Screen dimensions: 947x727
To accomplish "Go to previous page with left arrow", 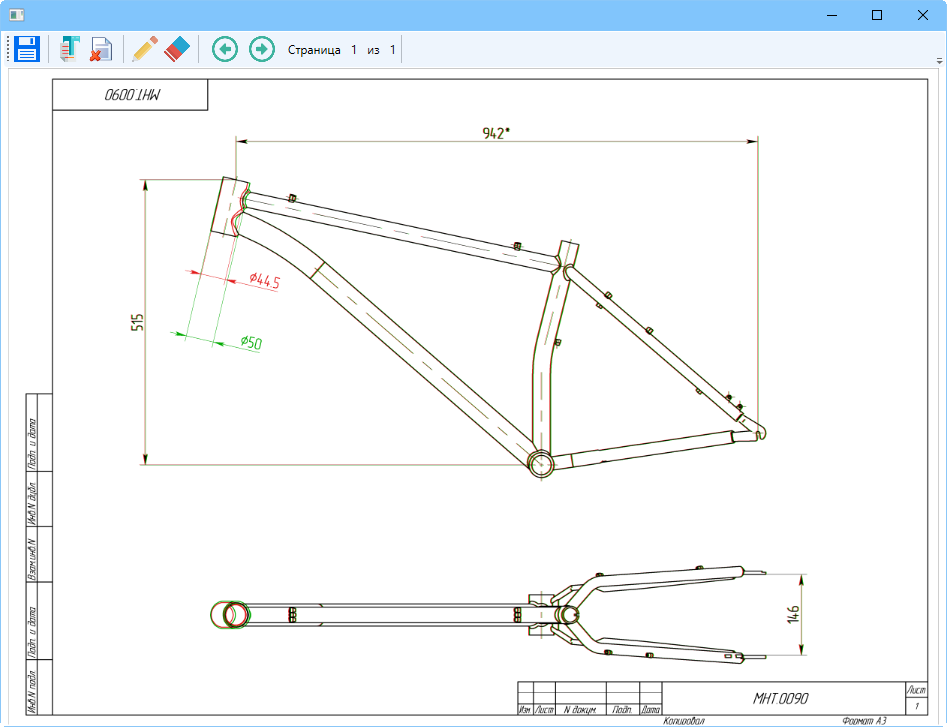I will (225, 49).
